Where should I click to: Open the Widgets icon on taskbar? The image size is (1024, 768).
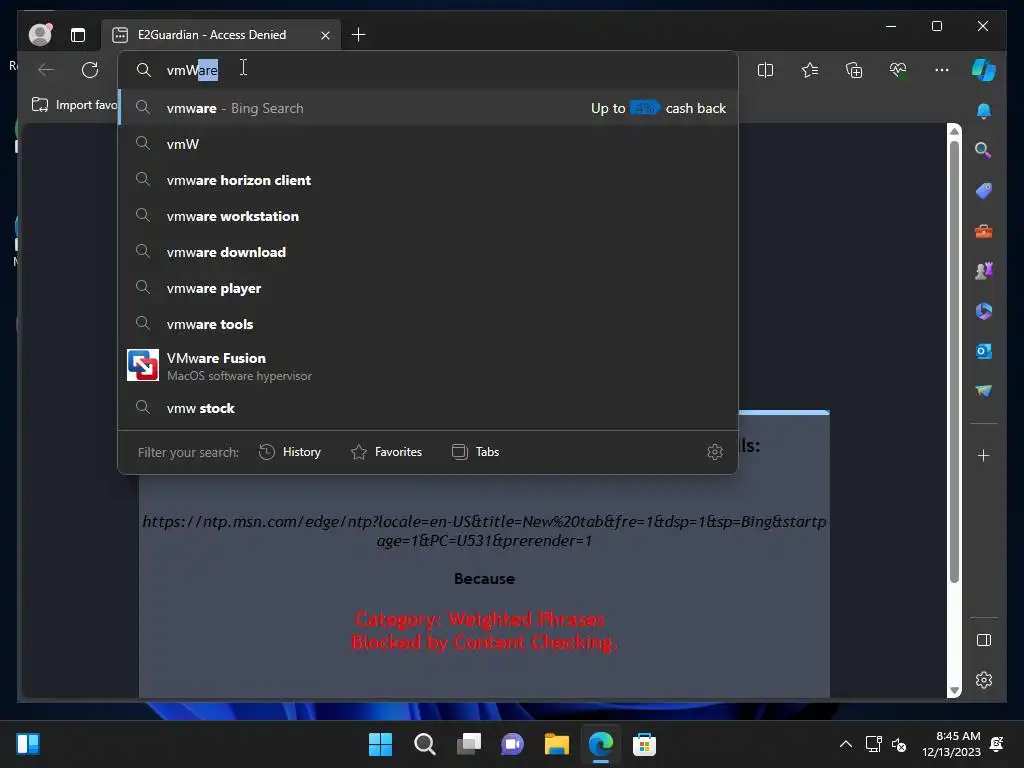[28, 744]
